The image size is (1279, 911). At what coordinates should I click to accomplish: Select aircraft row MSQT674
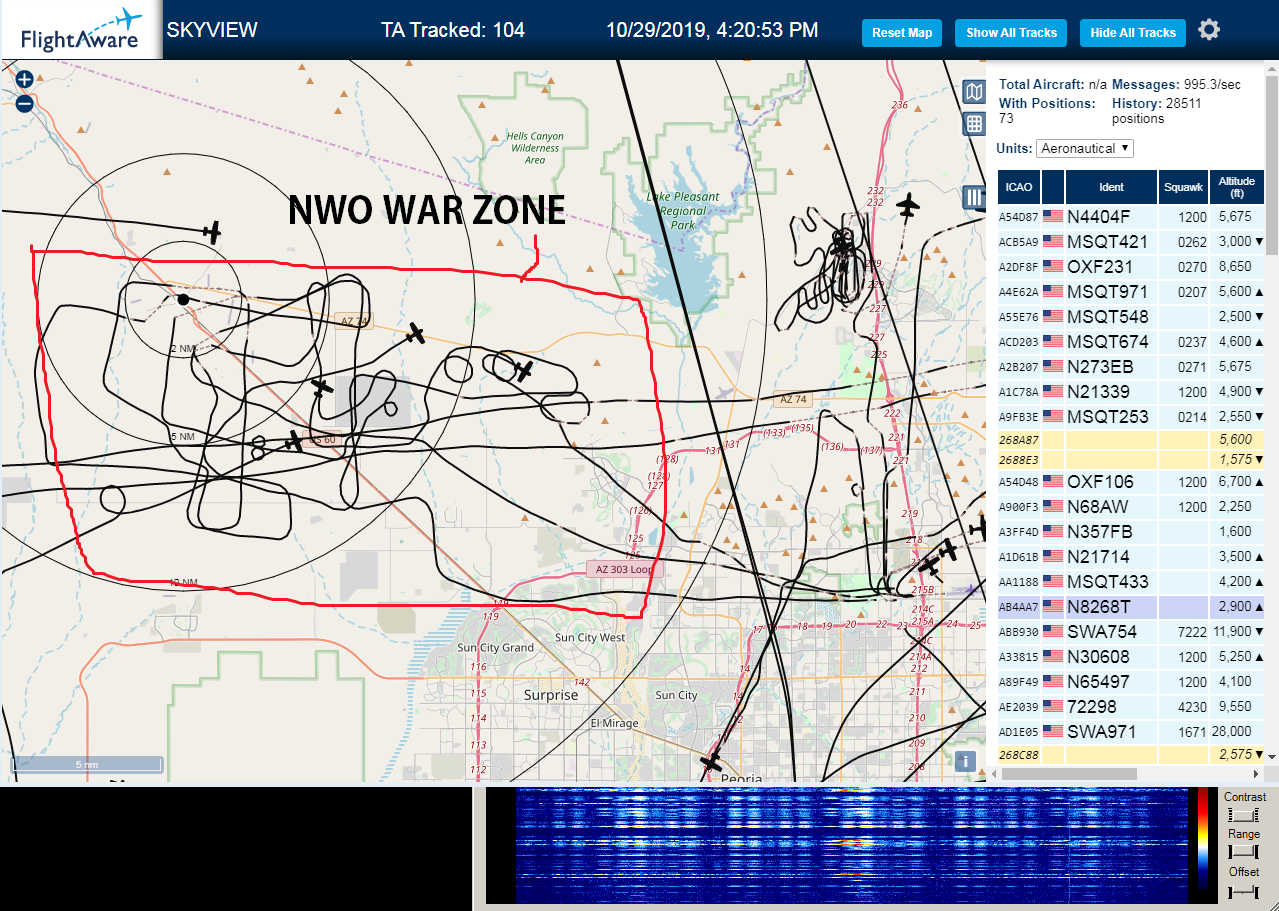pyautogui.click(x=1131, y=342)
